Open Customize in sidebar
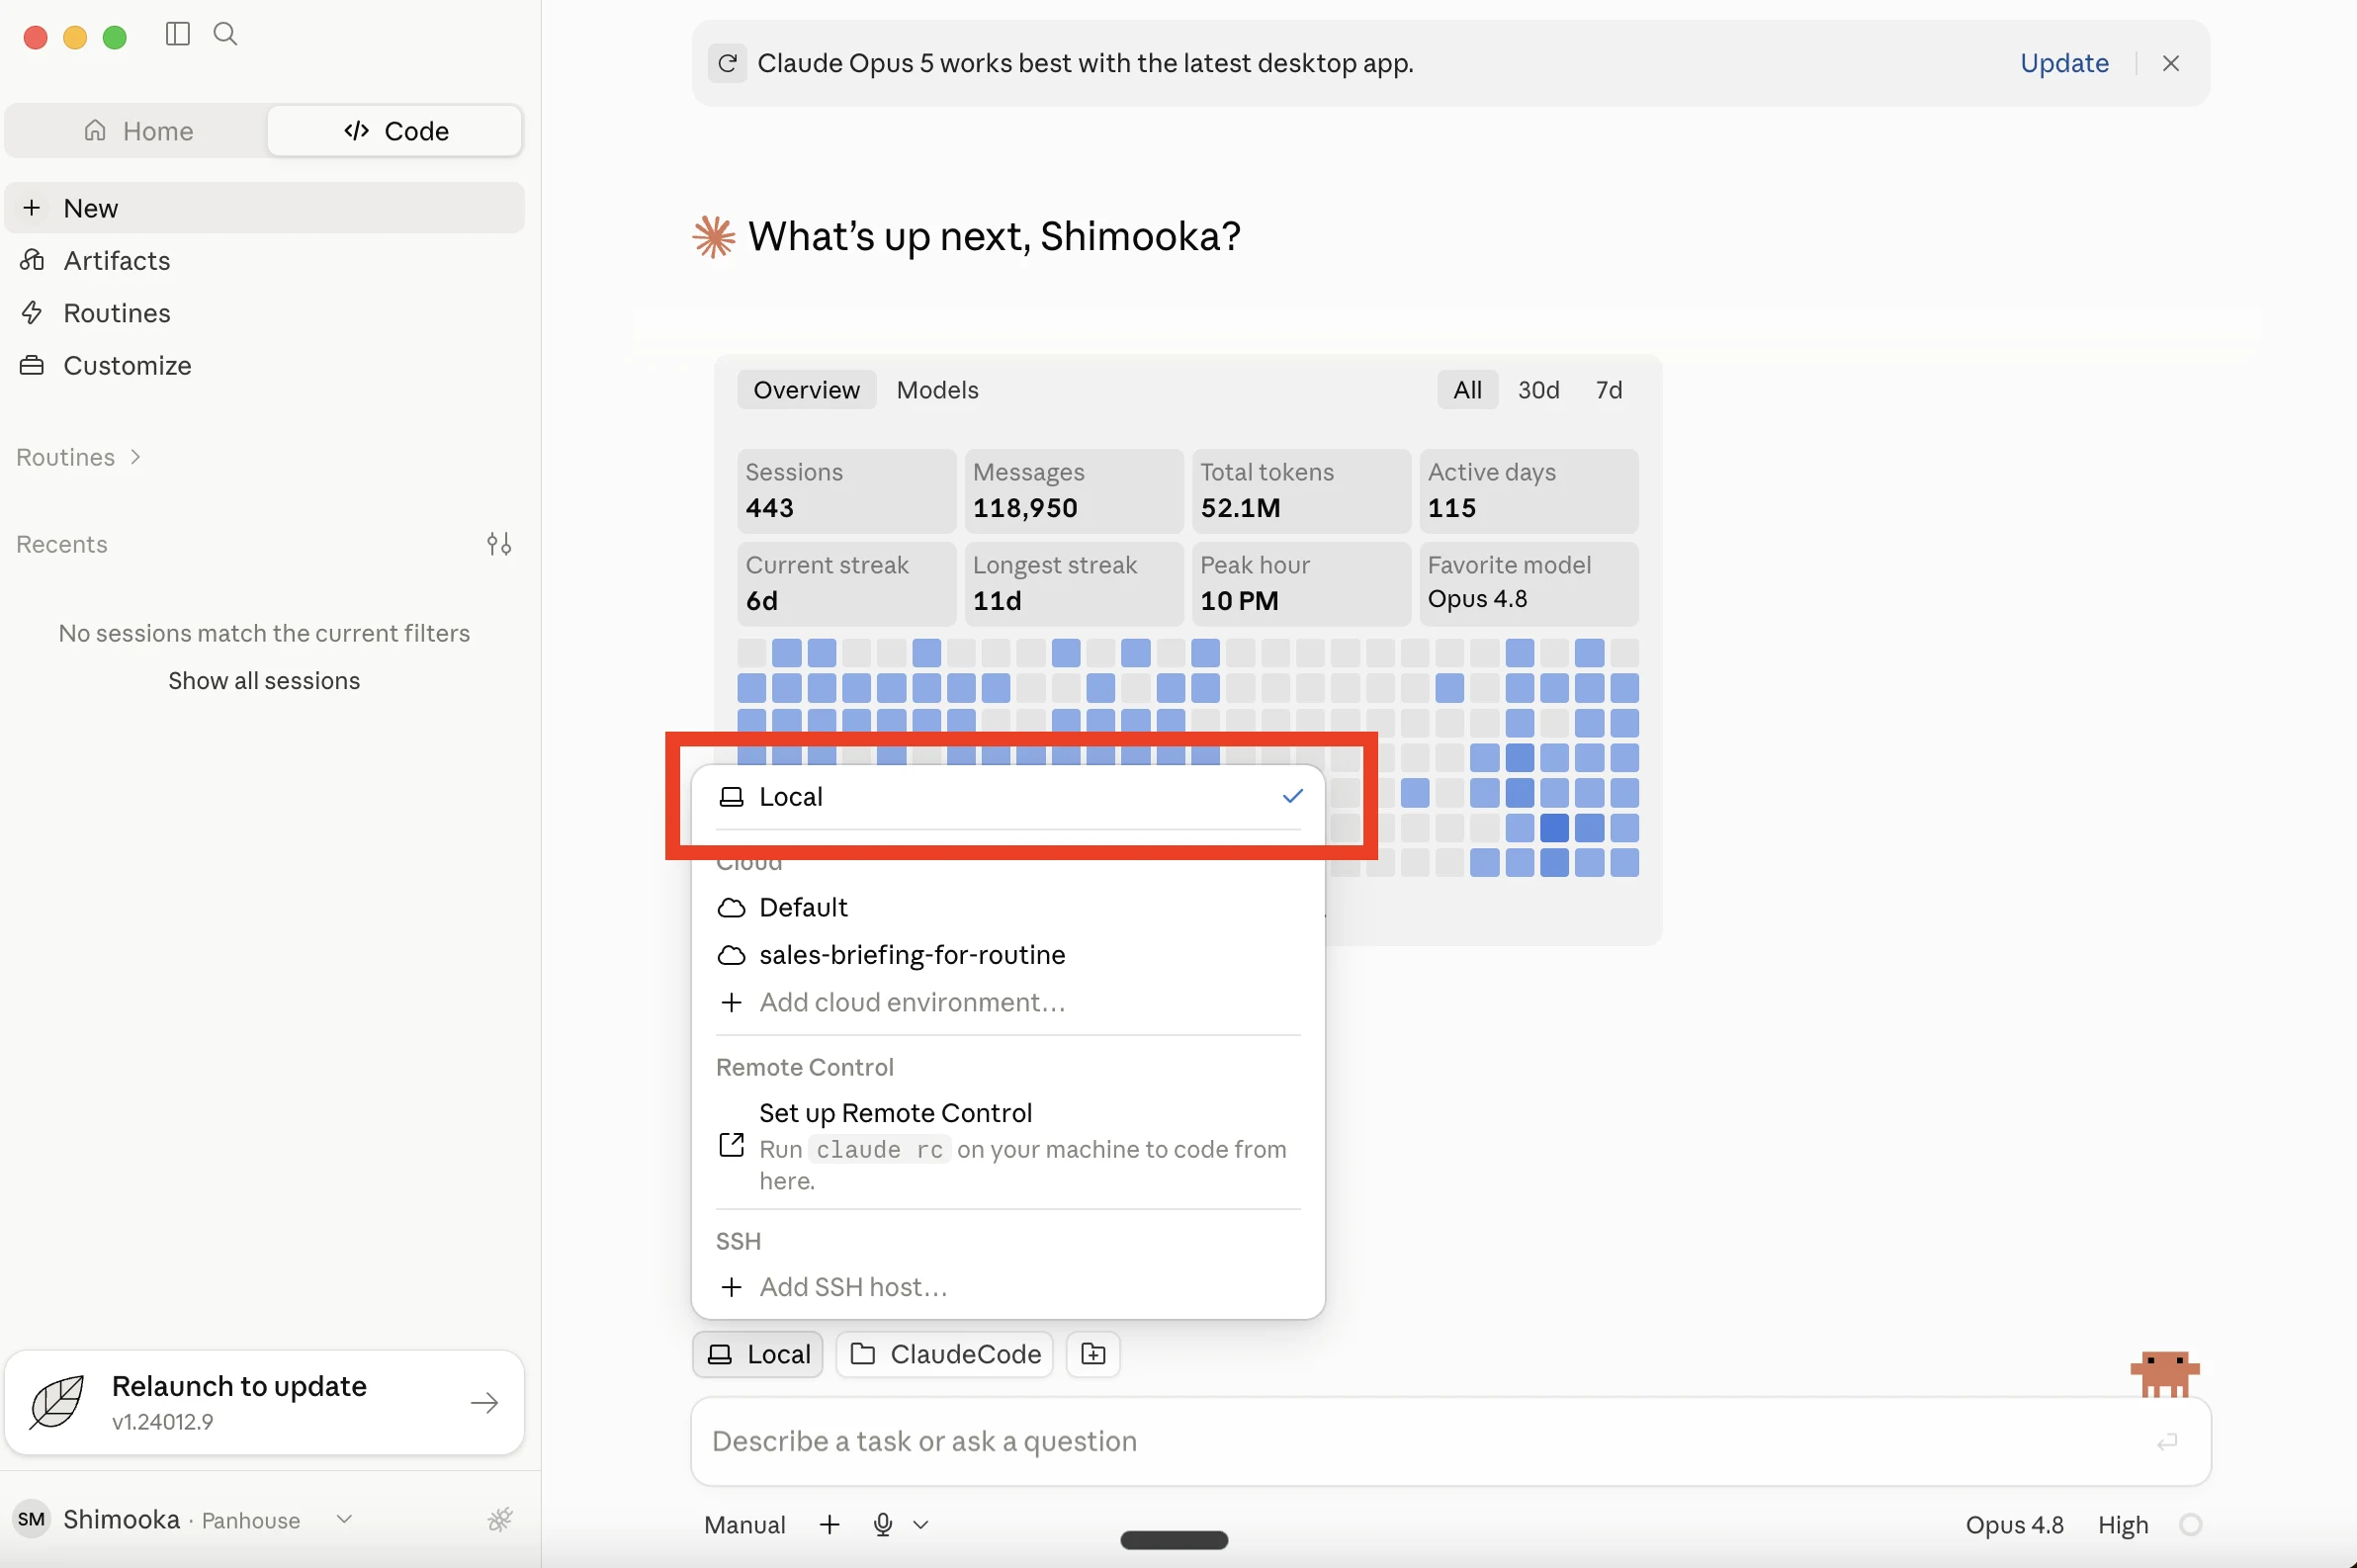2357x1568 pixels. pos(264,366)
